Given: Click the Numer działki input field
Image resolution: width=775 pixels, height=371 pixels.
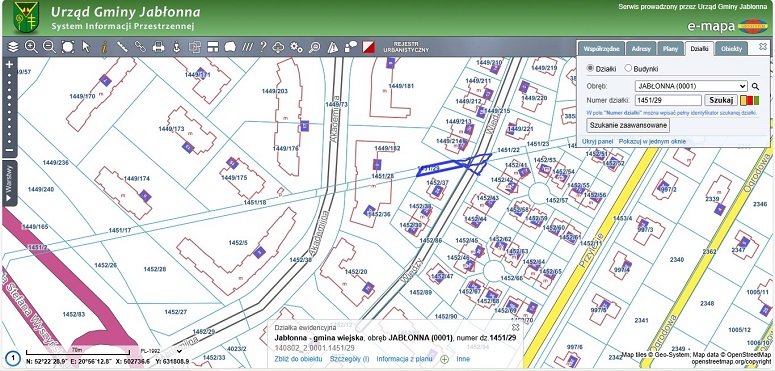Looking at the screenshot, I should 668,100.
